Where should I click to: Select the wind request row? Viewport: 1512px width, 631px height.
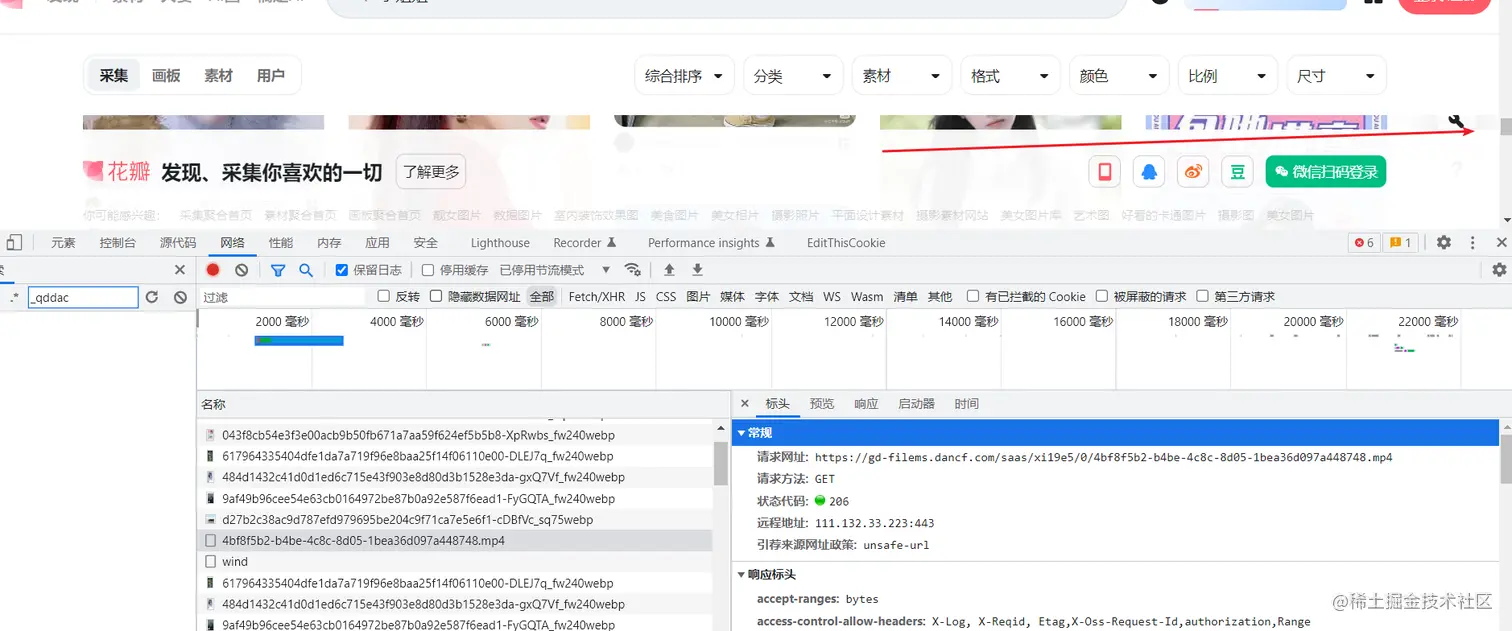click(454, 562)
